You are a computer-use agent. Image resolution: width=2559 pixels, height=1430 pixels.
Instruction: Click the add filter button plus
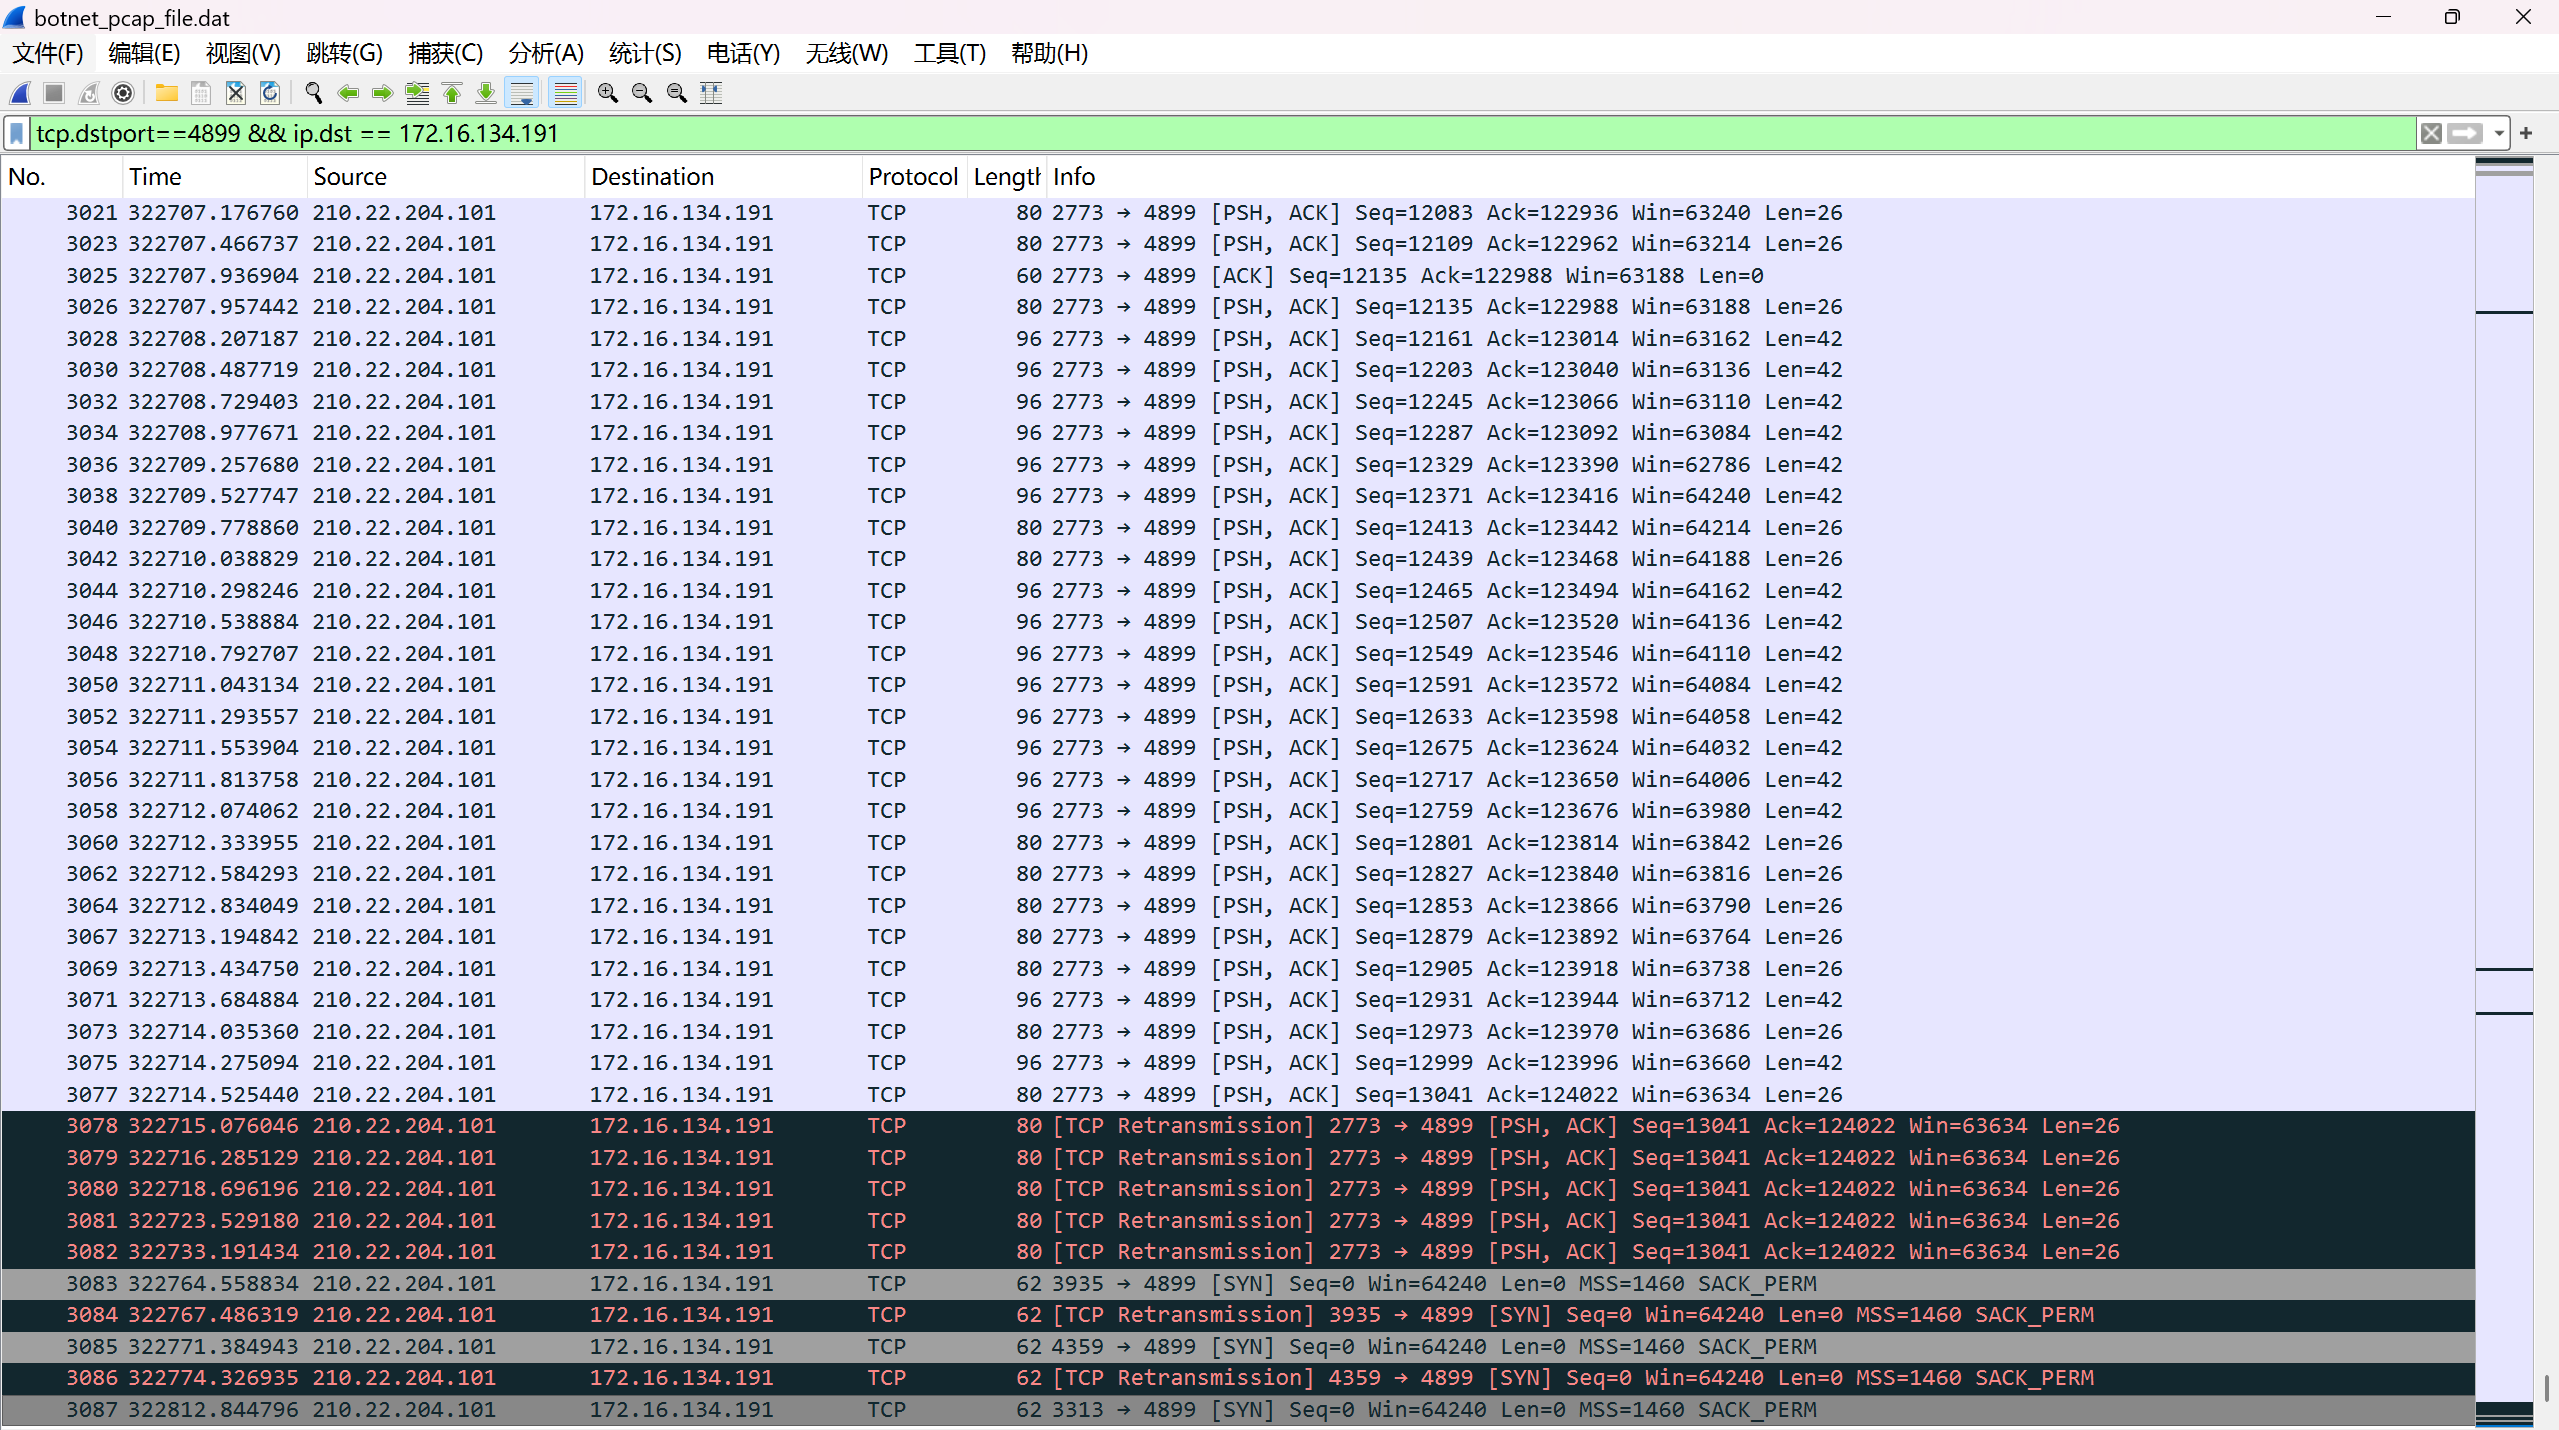[x=2526, y=133]
